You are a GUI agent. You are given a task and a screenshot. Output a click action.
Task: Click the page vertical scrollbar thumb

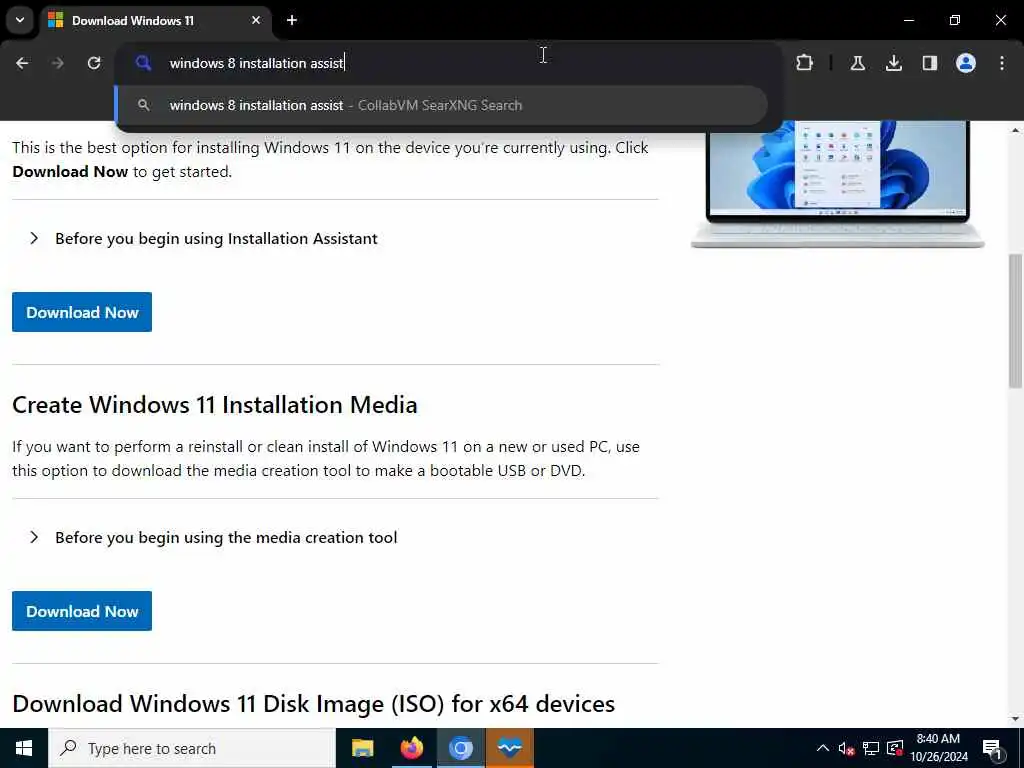click(x=1016, y=320)
